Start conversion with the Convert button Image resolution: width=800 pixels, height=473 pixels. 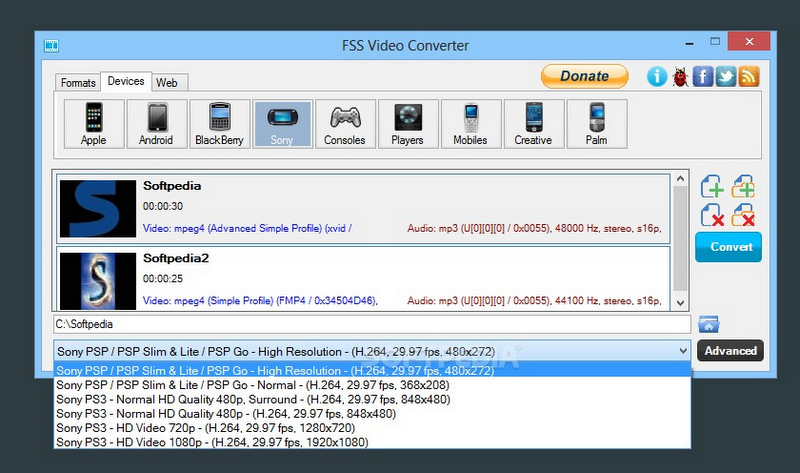coord(729,247)
